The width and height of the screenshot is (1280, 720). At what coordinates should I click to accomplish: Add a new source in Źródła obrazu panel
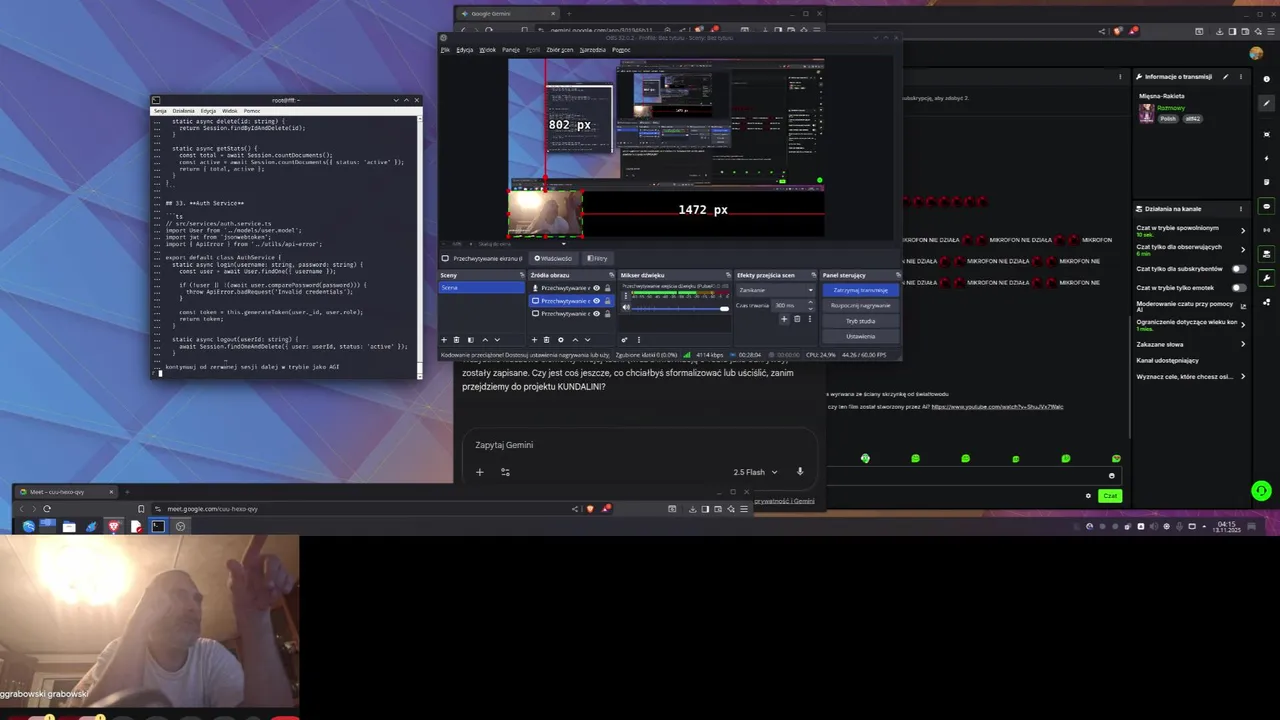click(534, 340)
